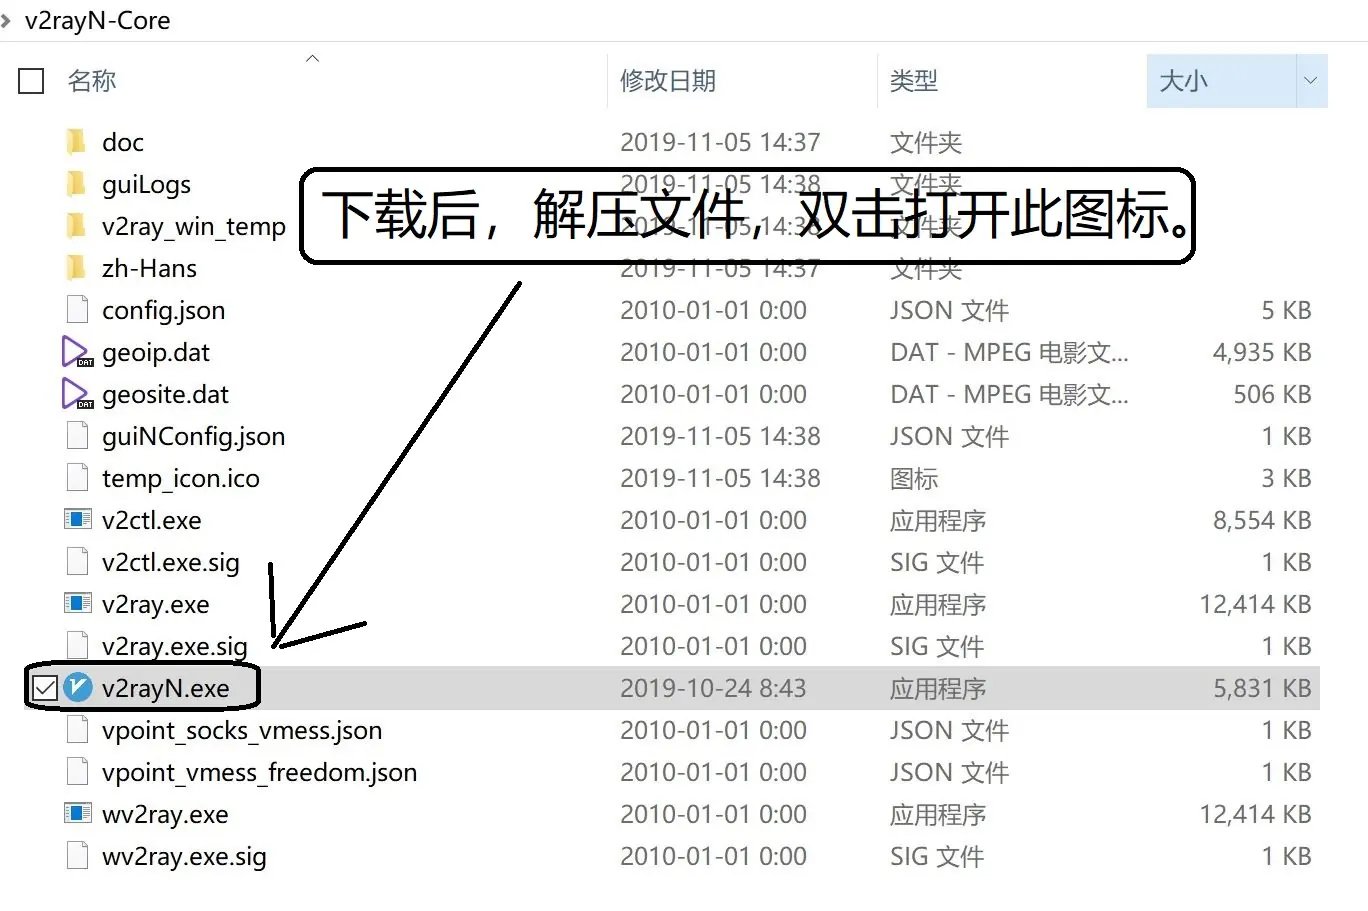Click the wv2ray.exe.sig file icon

coord(77,856)
